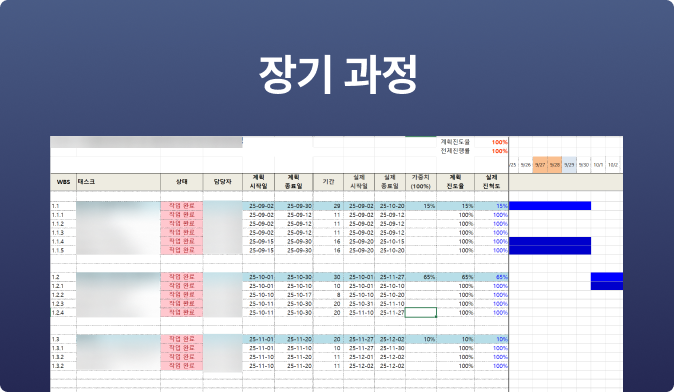
Task: Click the selected empty 가중치 cell in row 1.2.4
Action: point(421,312)
